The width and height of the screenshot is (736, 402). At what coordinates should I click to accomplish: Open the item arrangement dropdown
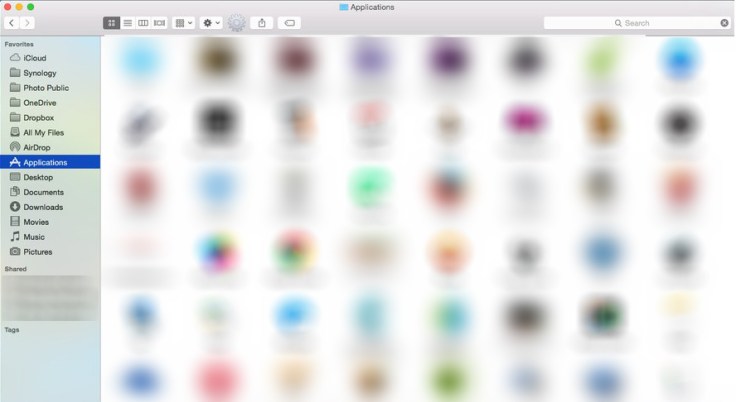[x=184, y=23]
